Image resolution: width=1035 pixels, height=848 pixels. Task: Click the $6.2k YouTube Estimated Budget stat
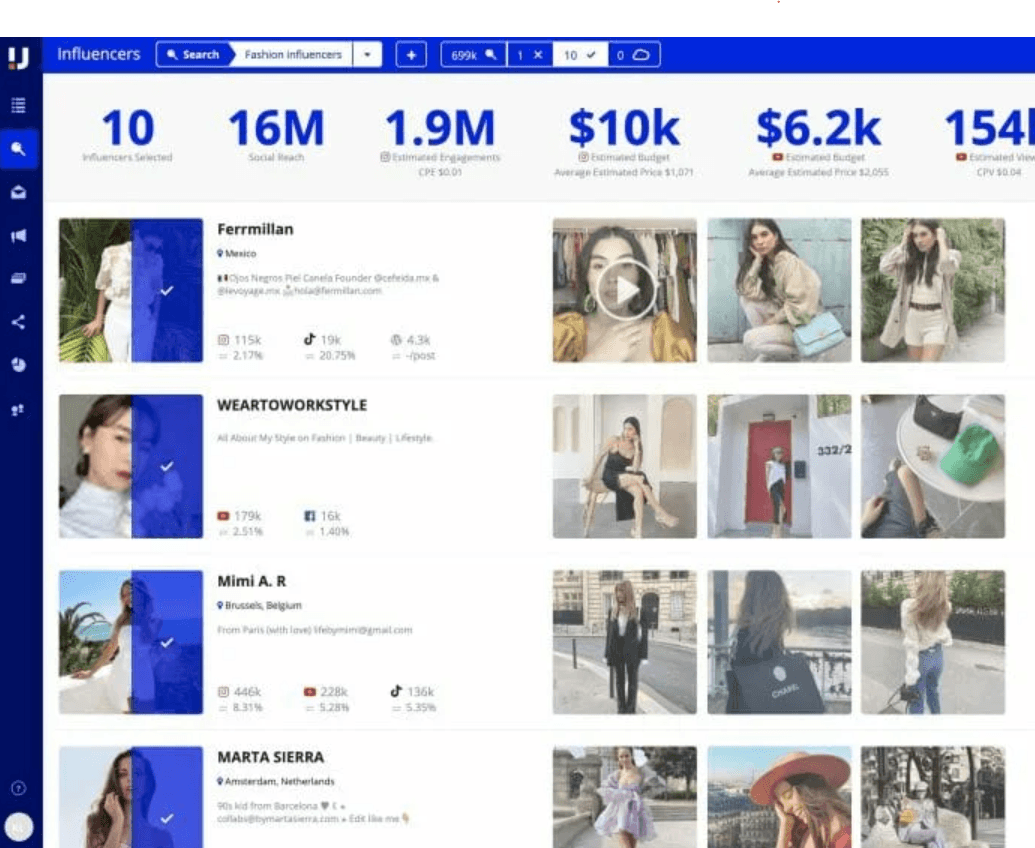point(818,142)
